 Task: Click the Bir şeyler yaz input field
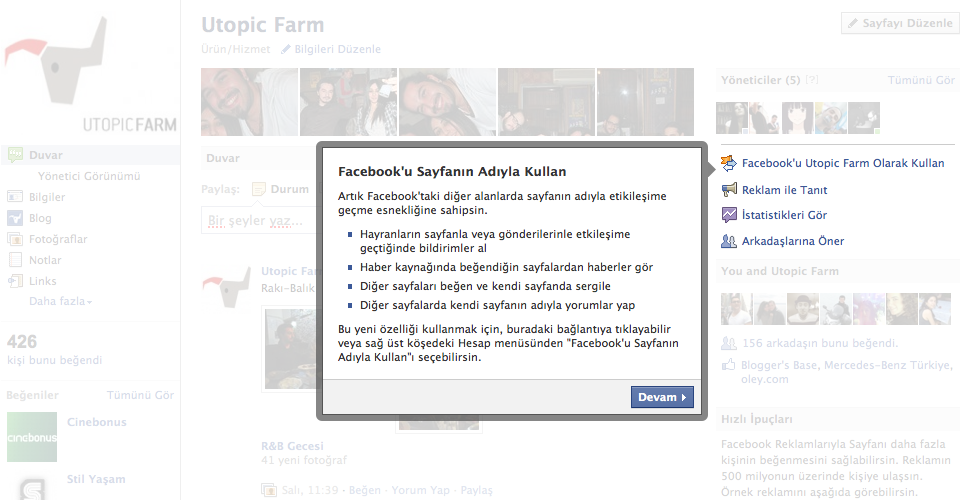tap(259, 221)
